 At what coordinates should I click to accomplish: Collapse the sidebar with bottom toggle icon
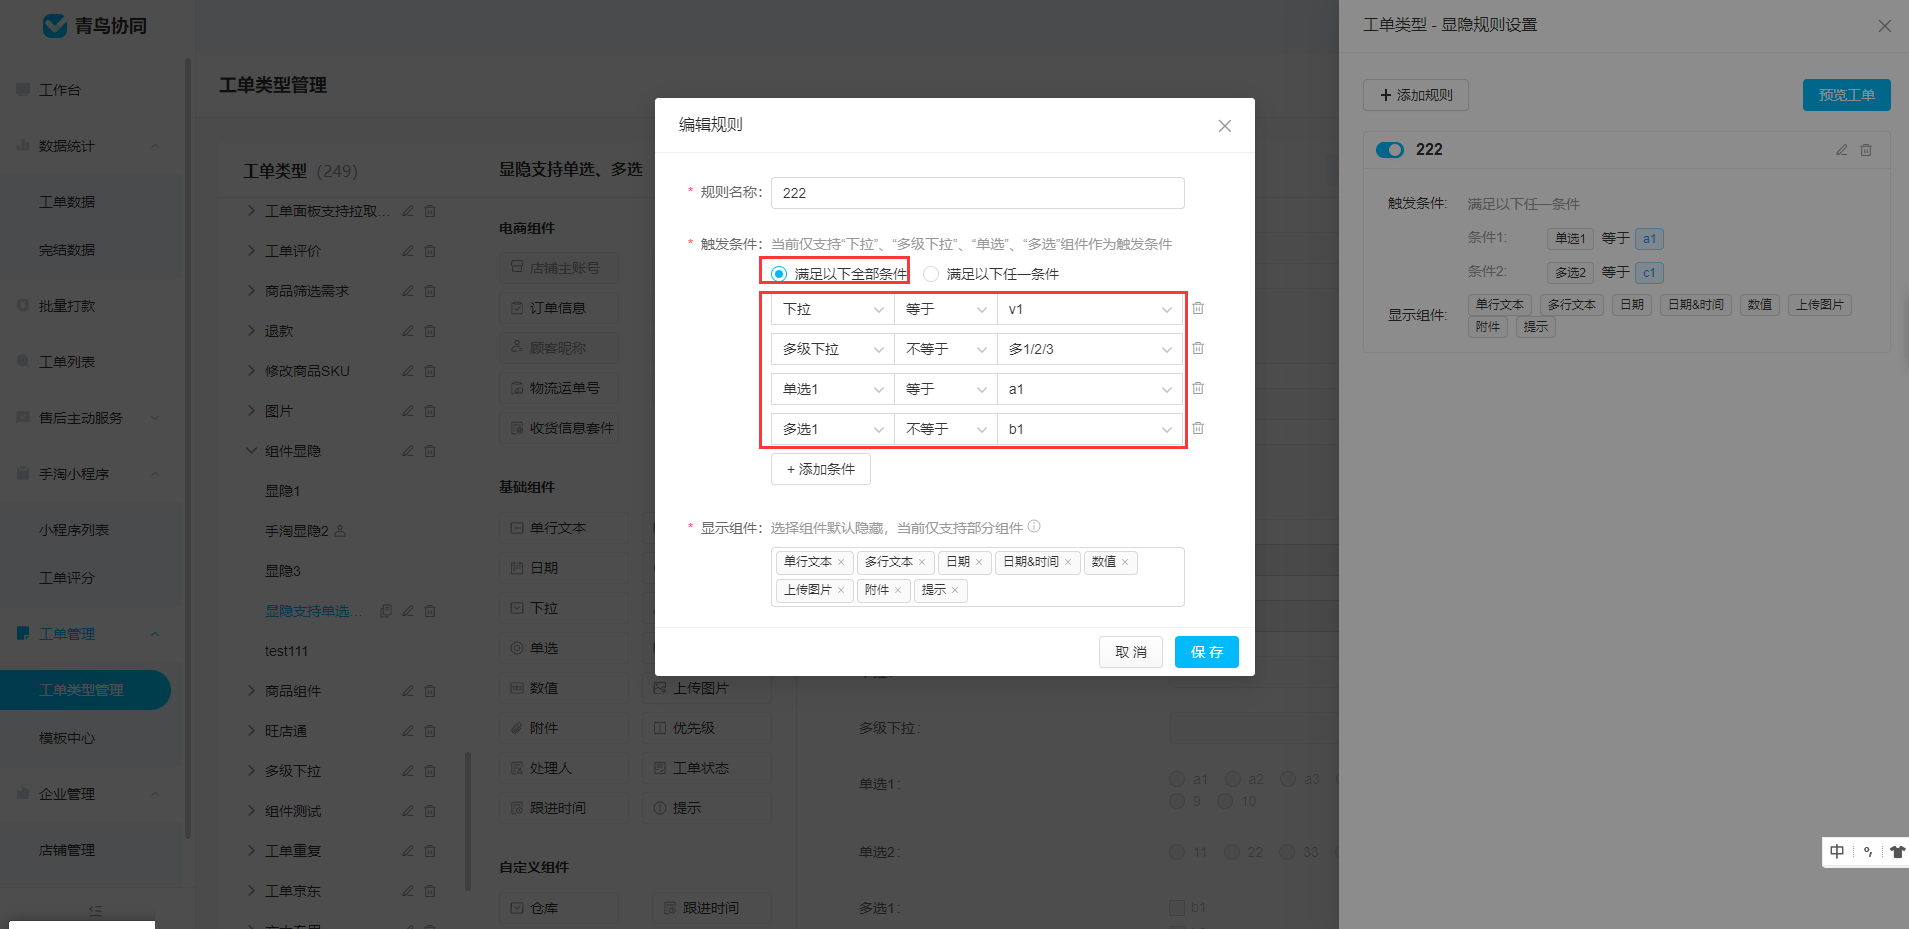[x=95, y=910]
